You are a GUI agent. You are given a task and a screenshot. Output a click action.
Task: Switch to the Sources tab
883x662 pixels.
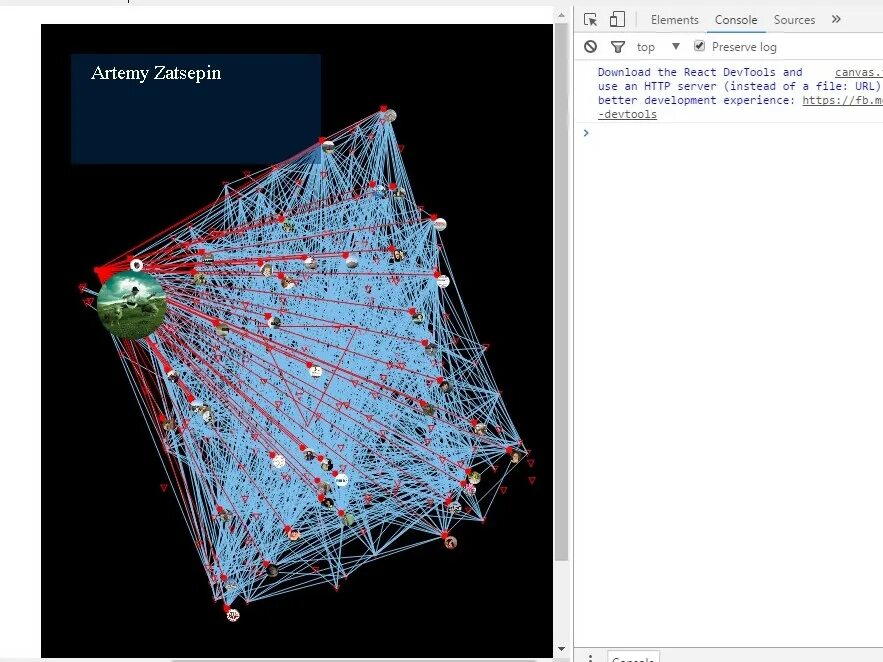[x=794, y=20]
